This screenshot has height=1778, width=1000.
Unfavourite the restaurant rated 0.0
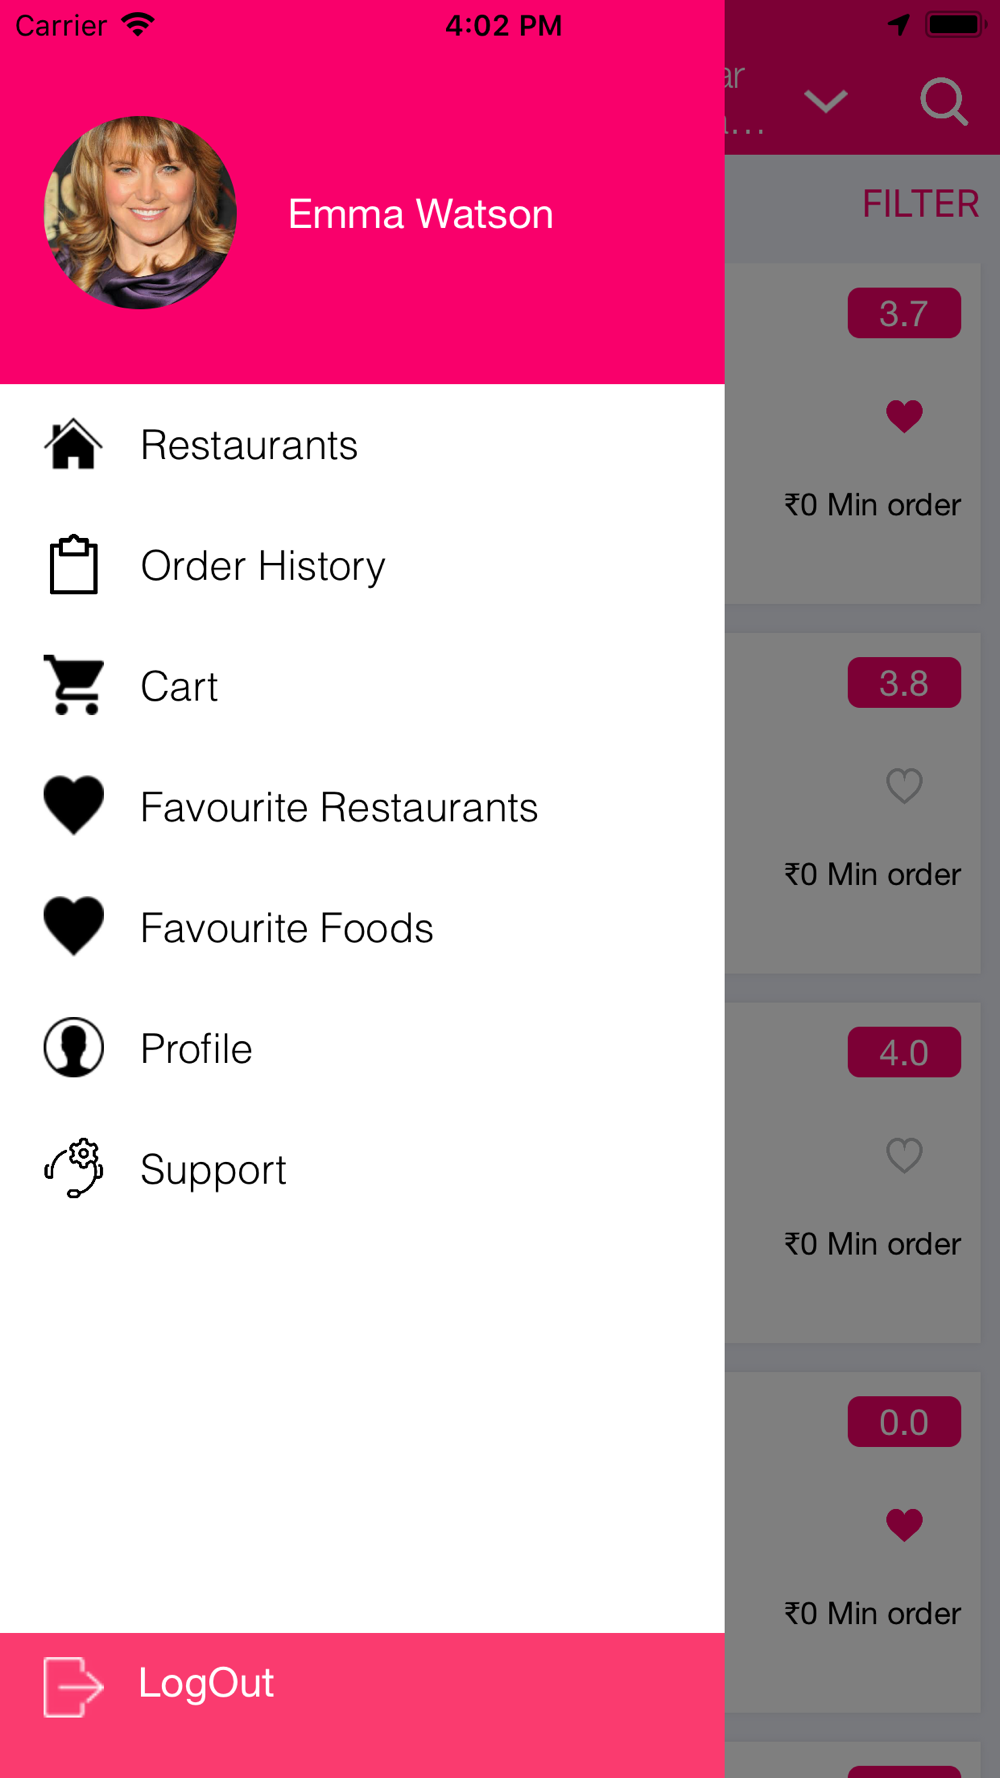(904, 1525)
